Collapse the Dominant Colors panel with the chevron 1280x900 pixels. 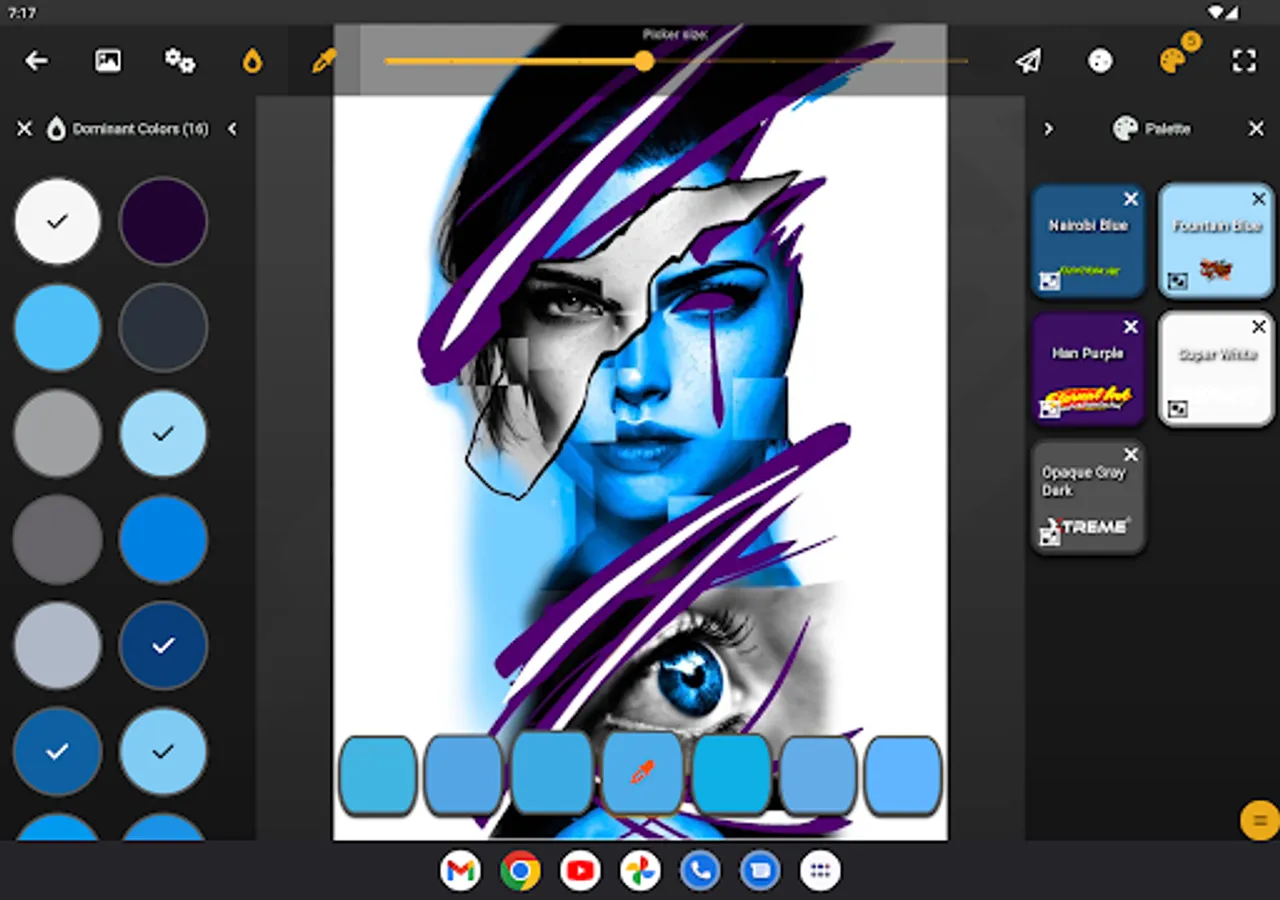[x=232, y=129]
